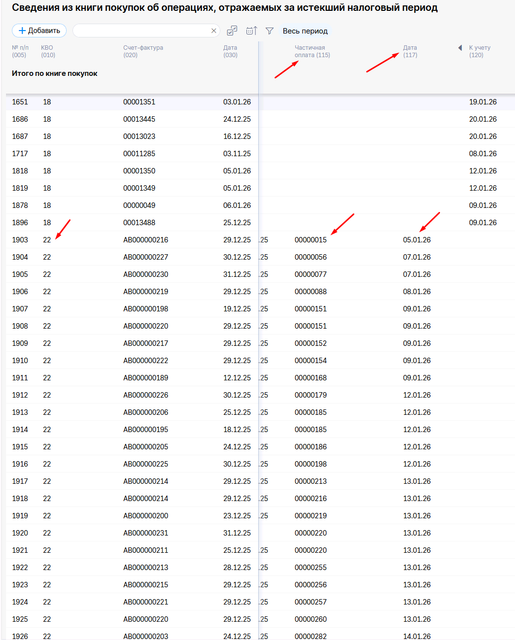Click invoice 00013488 in row 1896

click(139, 222)
